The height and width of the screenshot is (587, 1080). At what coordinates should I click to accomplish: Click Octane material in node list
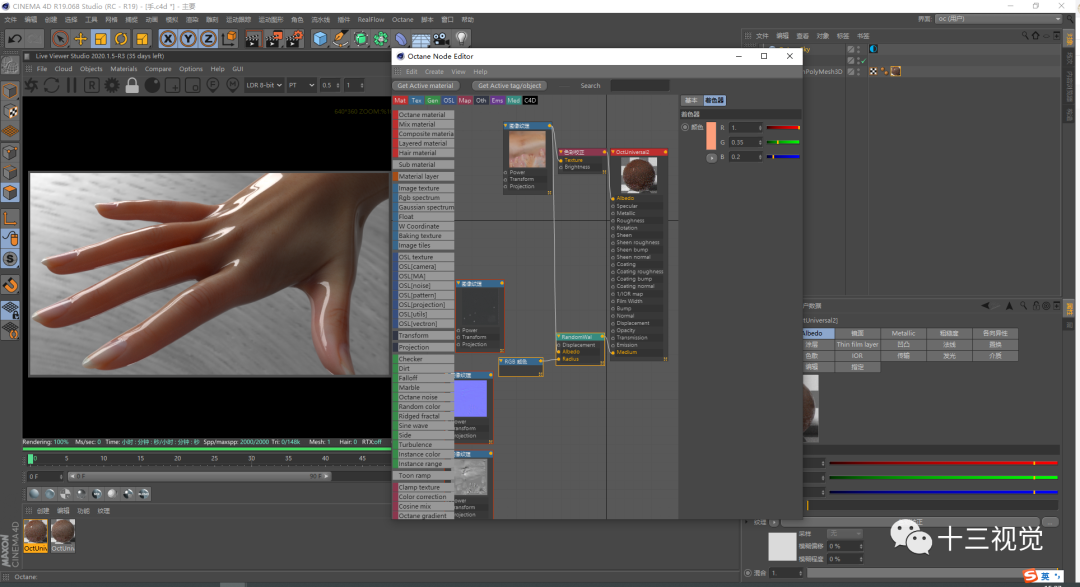tap(424, 115)
